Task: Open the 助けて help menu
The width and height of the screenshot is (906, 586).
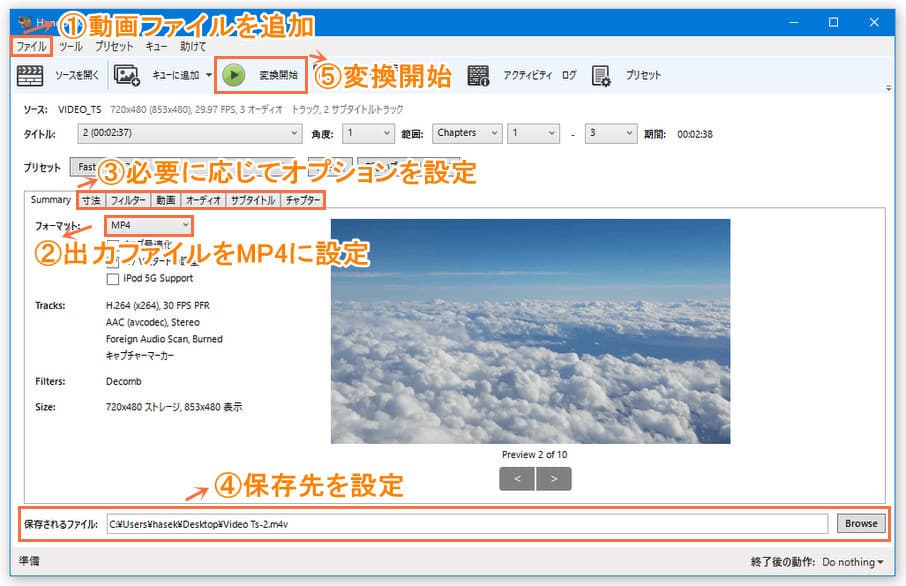Action: (192, 46)
